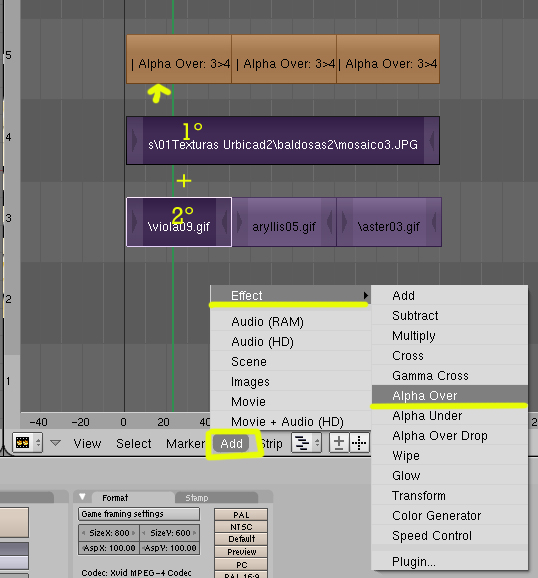Image resolution: width=538 pixels, height=578 pixels.
Task: Choose Audio (RAM) from the Add menu
Action: [x=291, y=322]
